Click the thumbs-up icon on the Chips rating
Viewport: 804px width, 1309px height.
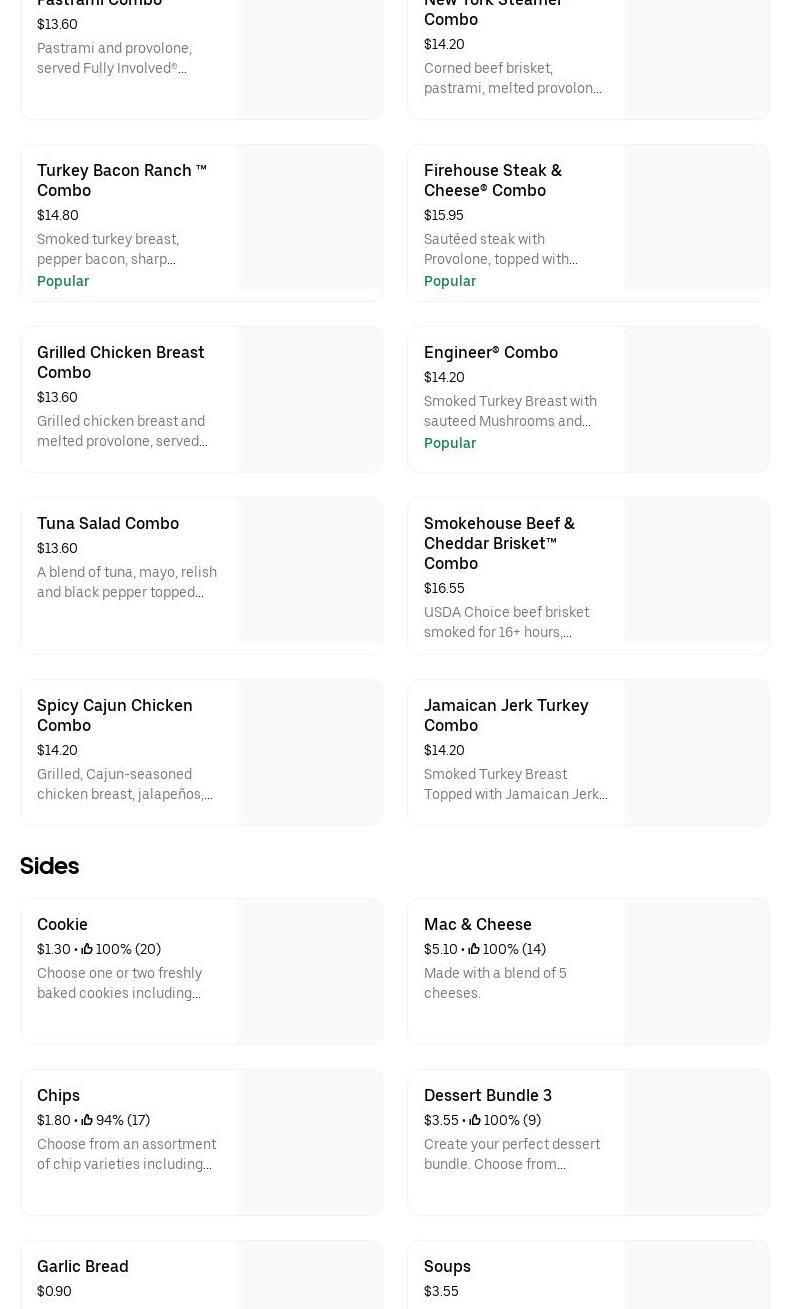pyautogui.click(x=87, y=1120)
